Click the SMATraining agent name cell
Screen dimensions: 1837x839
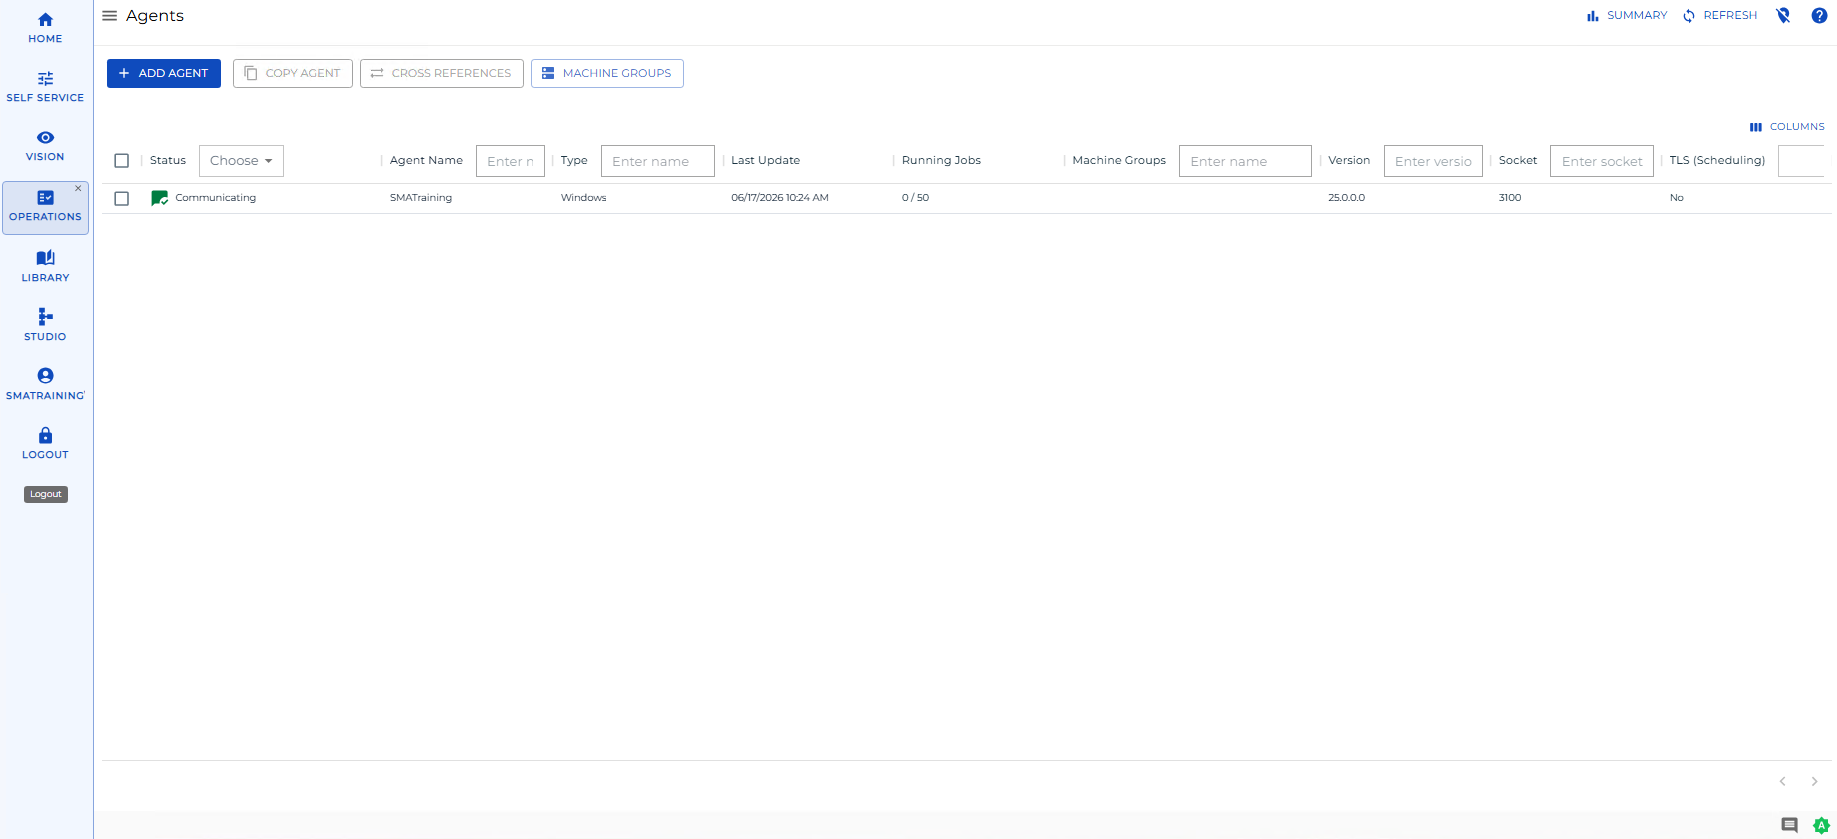421,198
